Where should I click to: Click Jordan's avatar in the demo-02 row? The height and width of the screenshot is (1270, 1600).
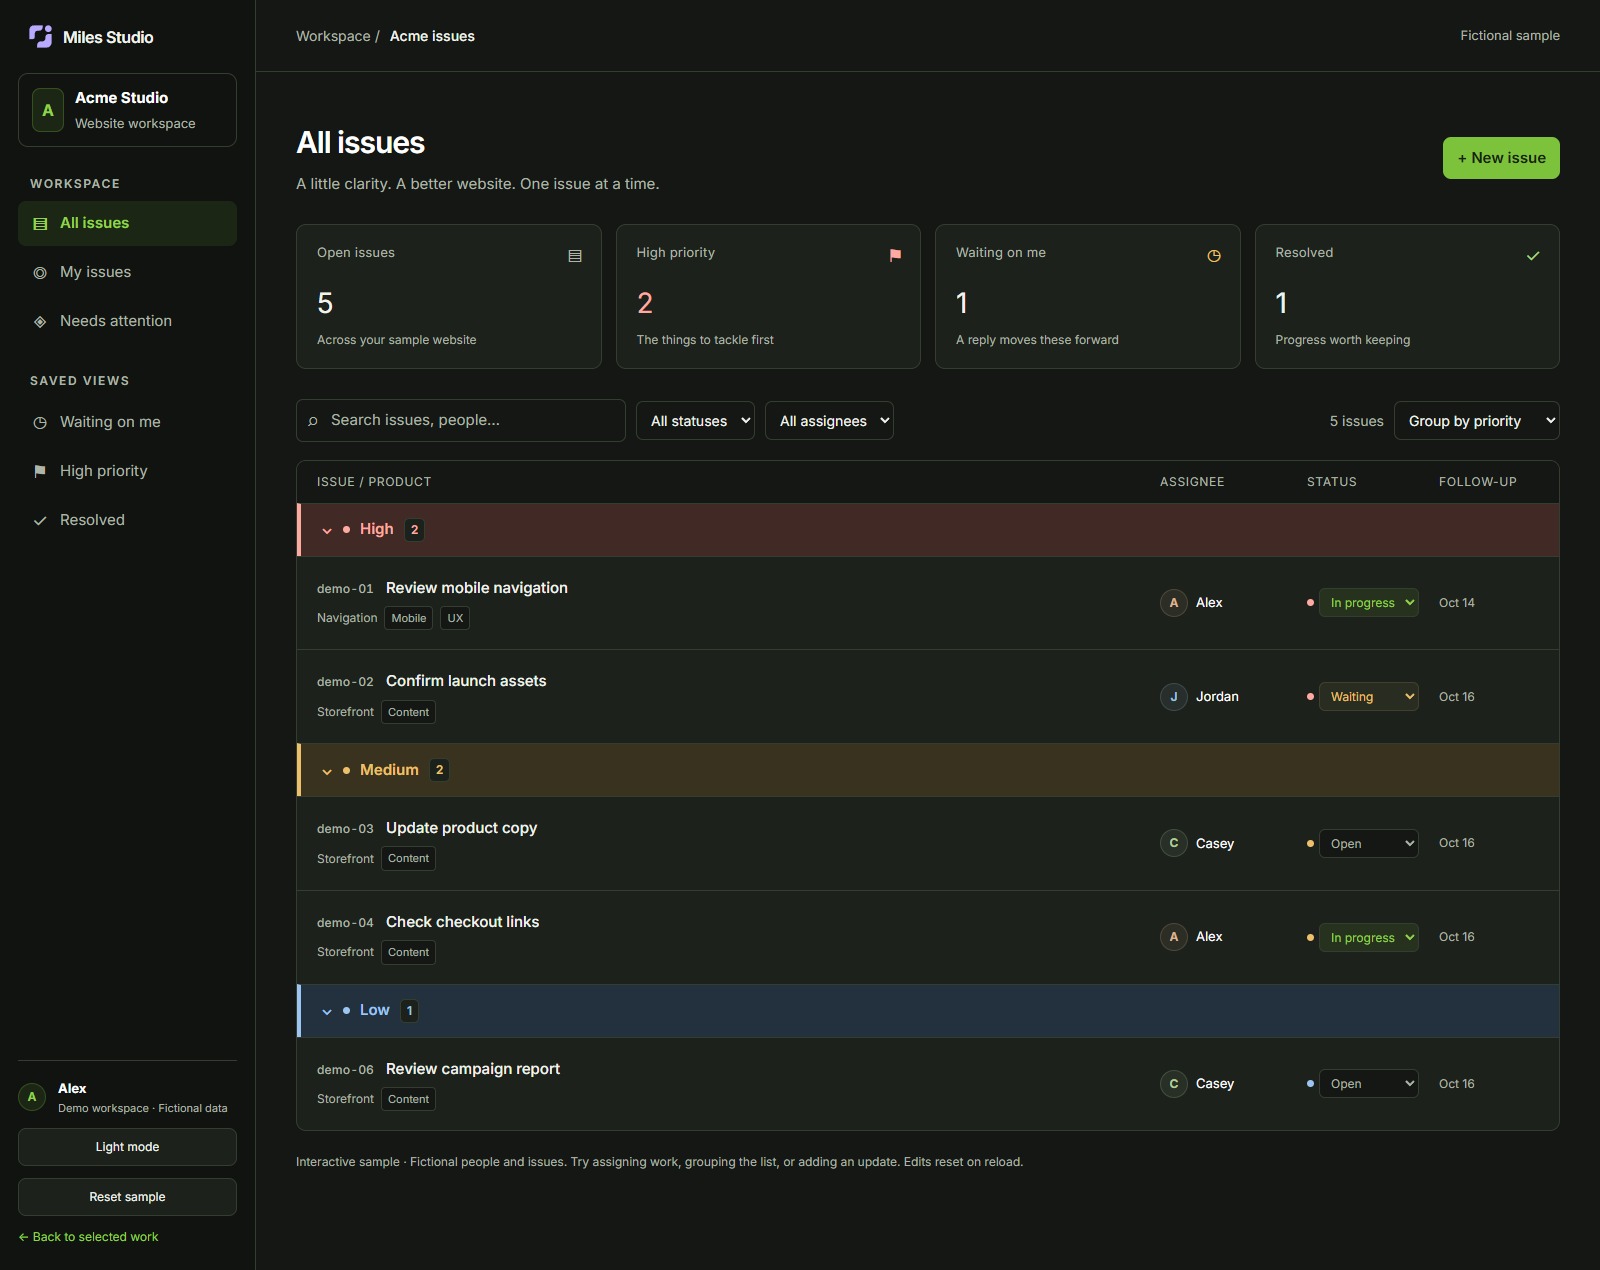[x=1174, y=697]
